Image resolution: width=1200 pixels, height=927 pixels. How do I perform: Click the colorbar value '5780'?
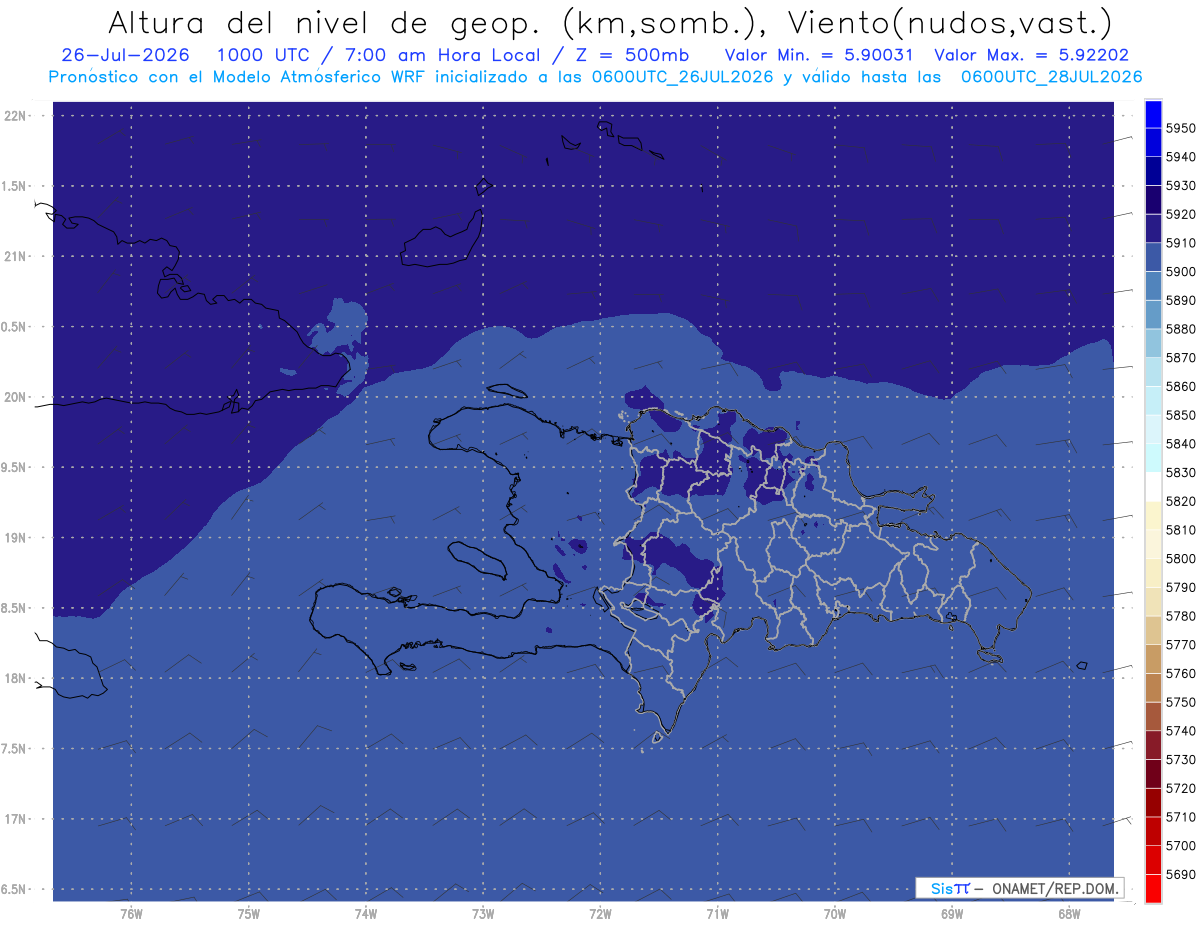pyautogui.click(x=1181, y=616)
